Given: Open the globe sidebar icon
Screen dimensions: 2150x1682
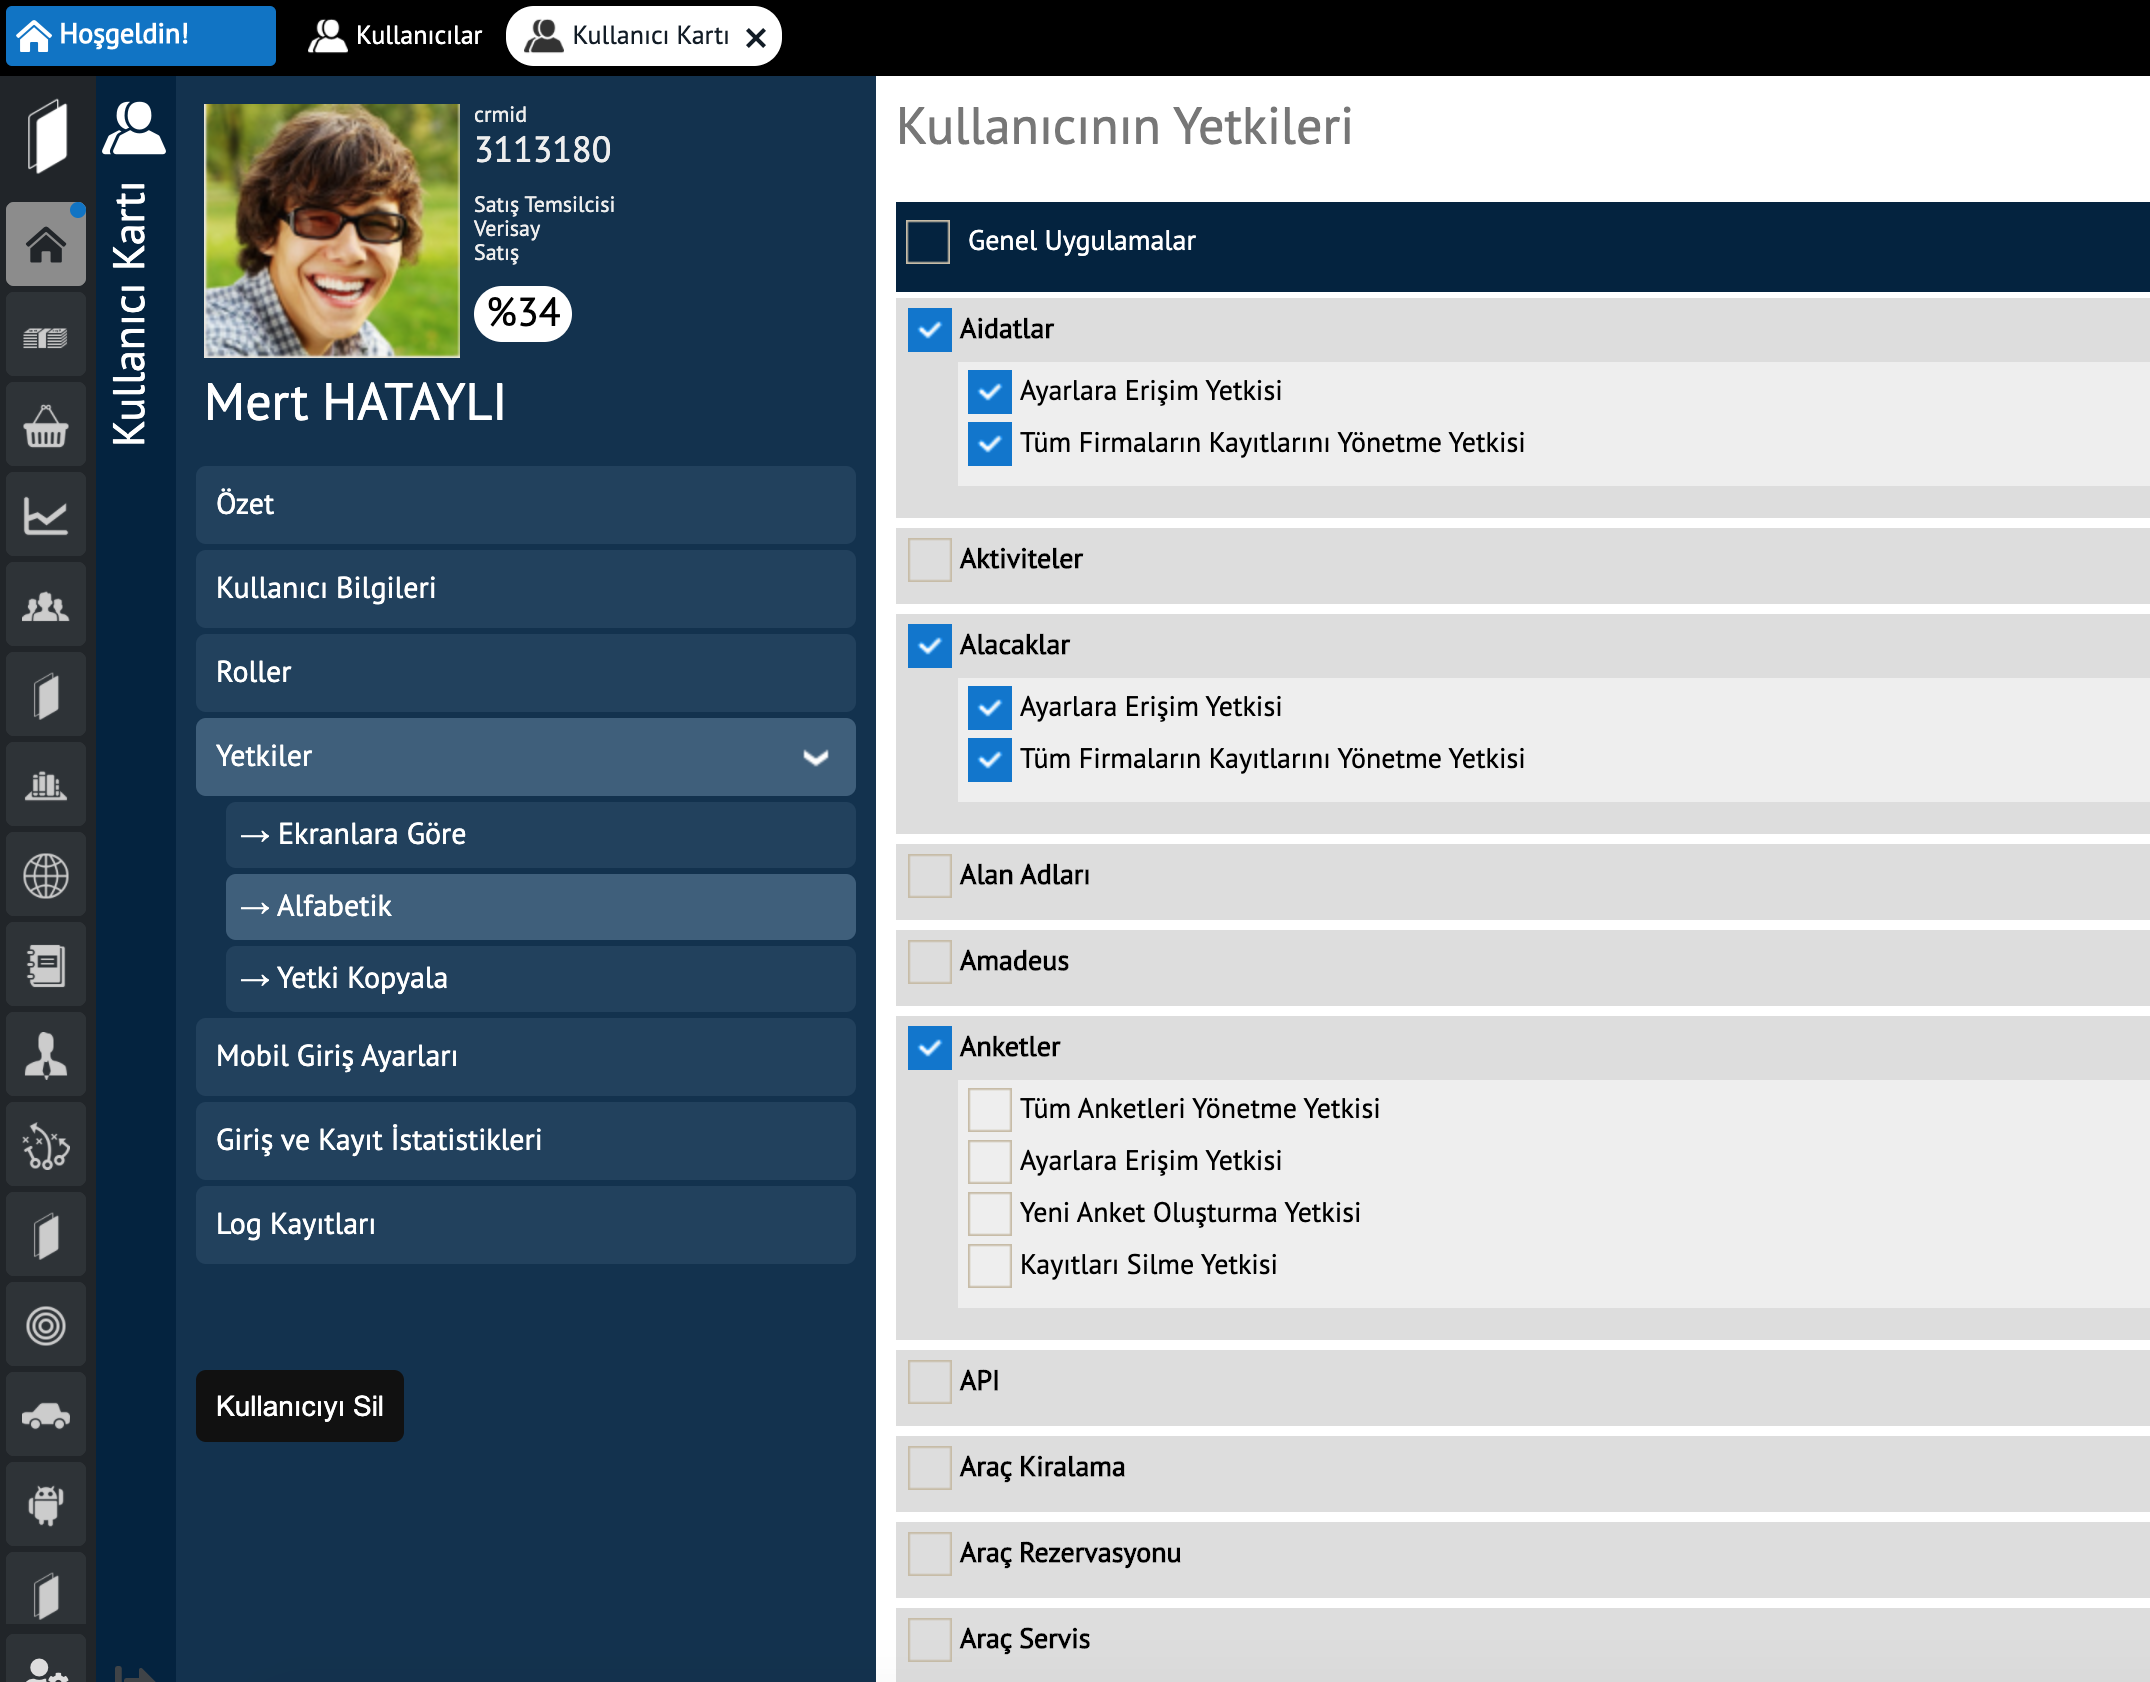Looking at the screenshot, I should pyautogui.click(x=46, y=876).
